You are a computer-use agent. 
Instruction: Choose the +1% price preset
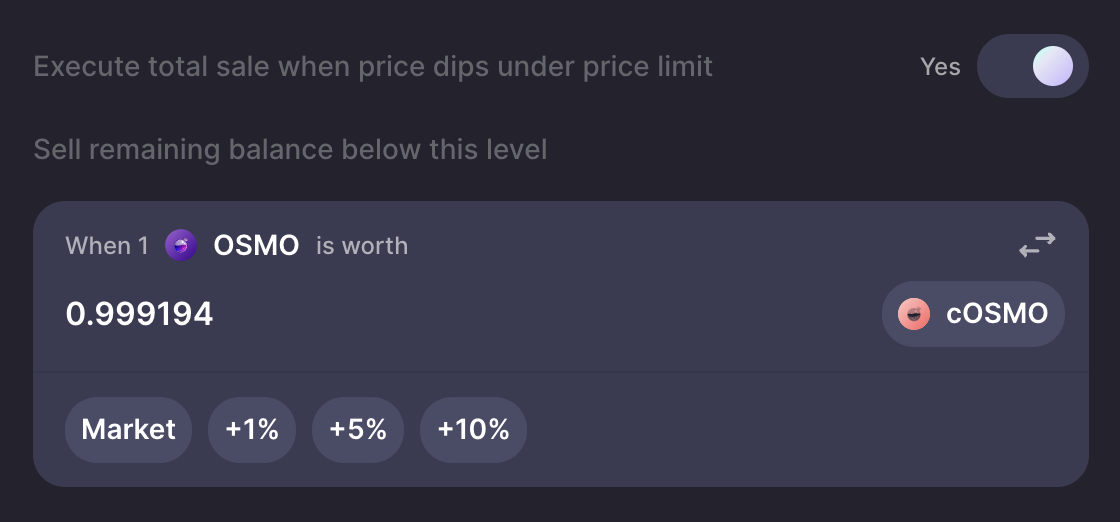(251, 430)
